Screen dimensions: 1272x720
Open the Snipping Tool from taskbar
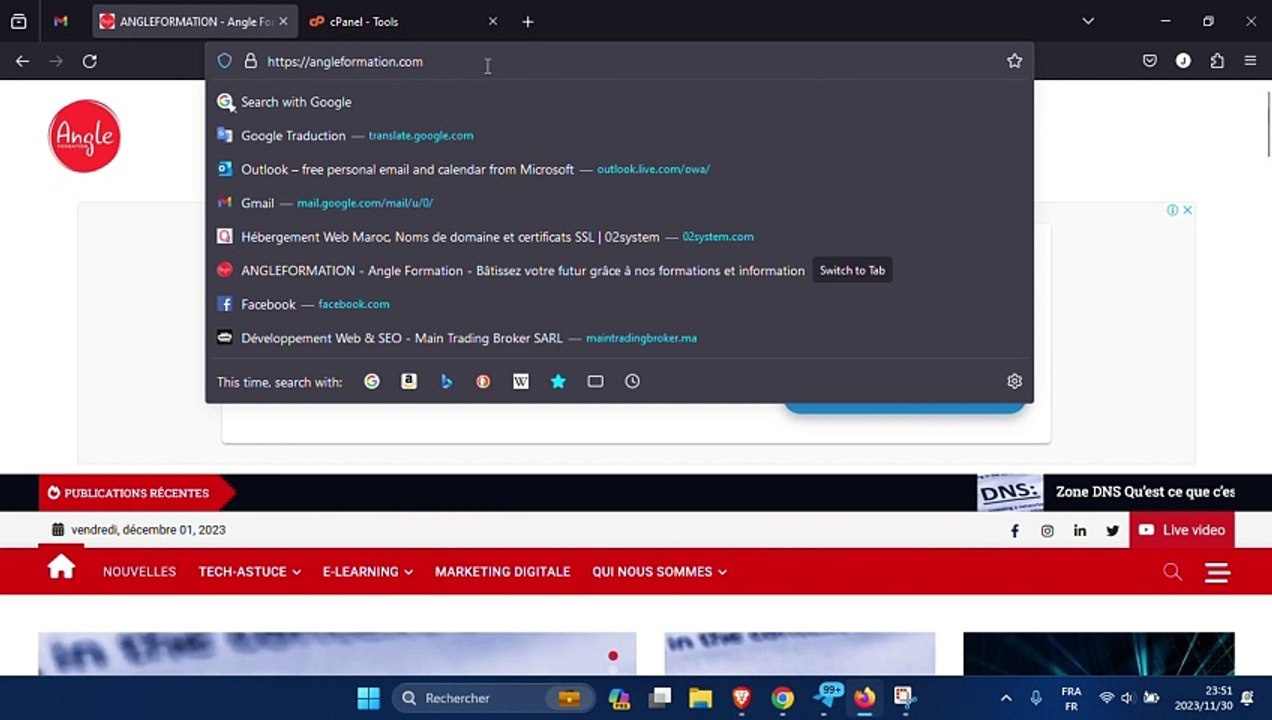point(904,698)
